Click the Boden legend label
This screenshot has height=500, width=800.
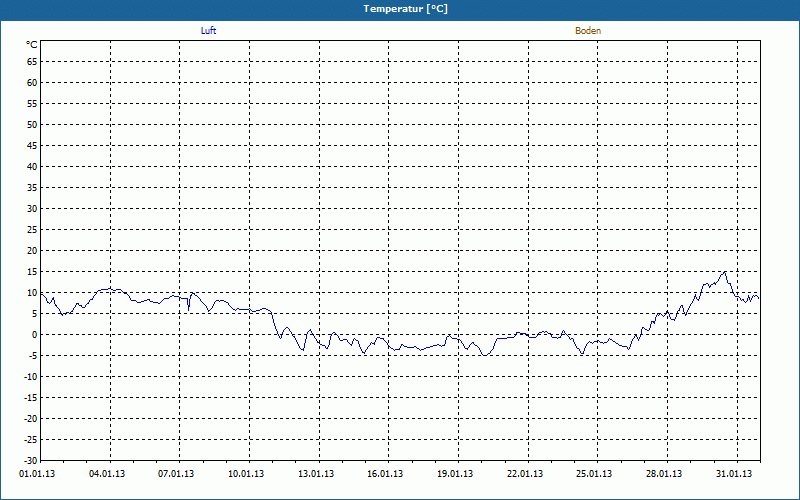click(x=588, y=31)
